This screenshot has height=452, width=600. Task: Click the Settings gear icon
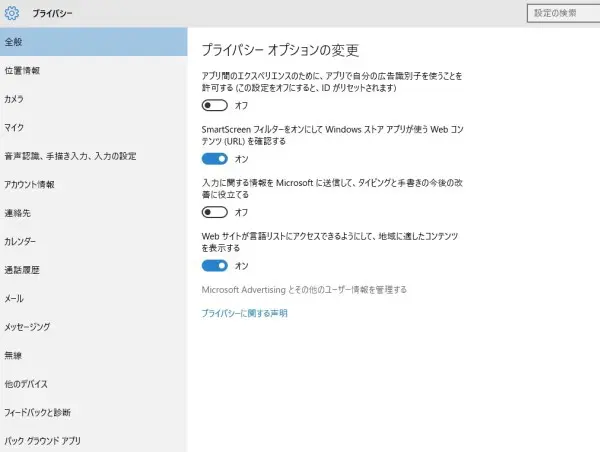[x=11, y=13]
